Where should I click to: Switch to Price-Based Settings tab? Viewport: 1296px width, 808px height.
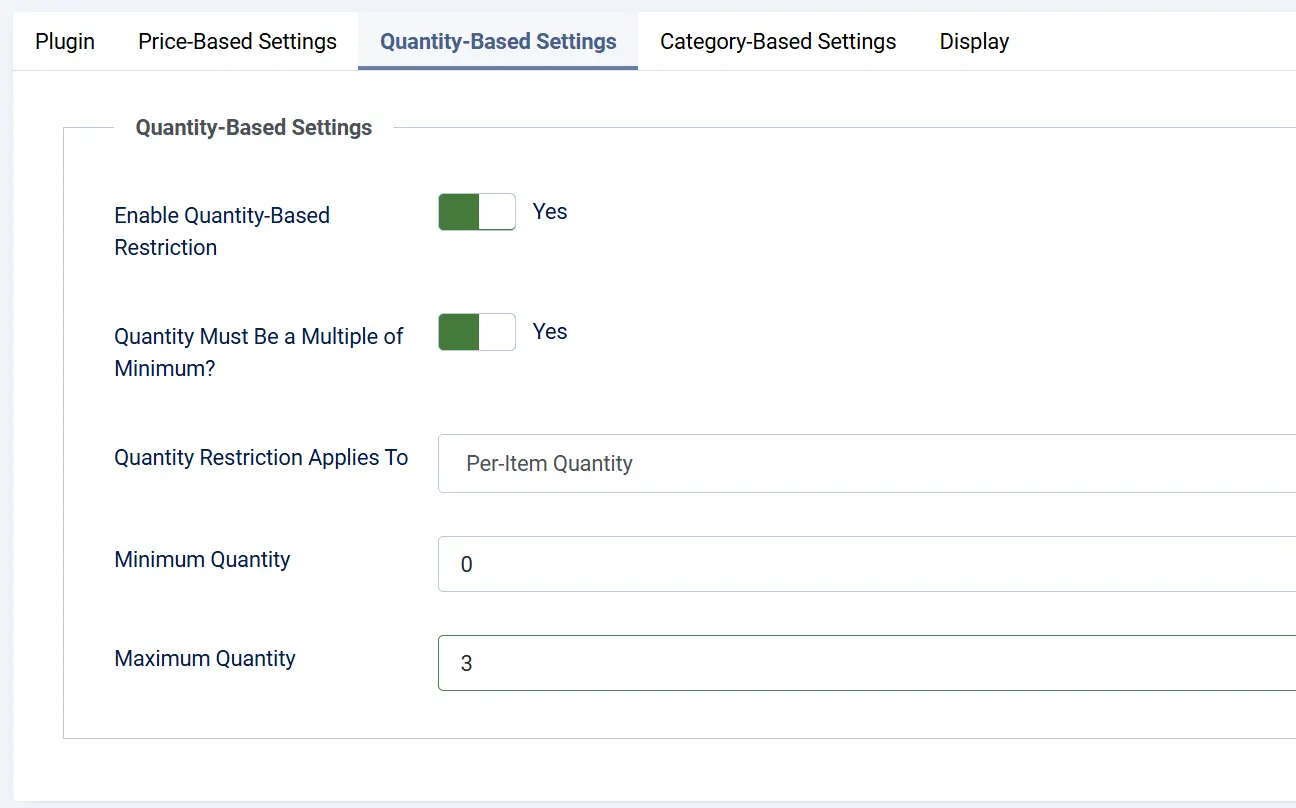[237, 41]
